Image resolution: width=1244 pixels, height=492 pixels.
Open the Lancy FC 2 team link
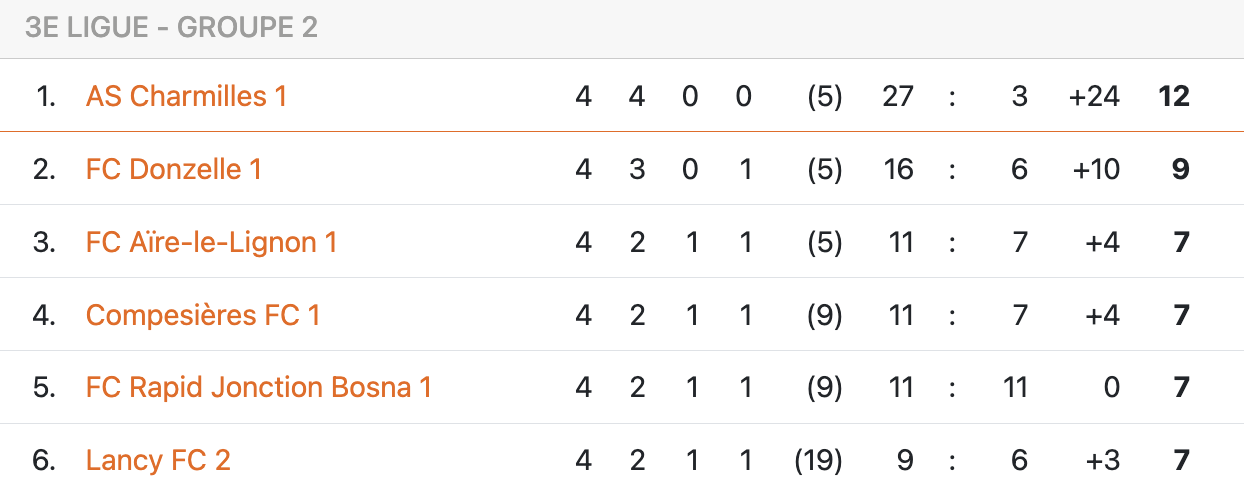(x=158, y=460)
